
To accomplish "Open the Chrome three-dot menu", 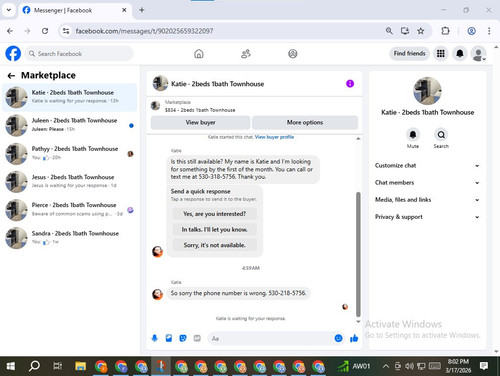I will pos(489,31).
